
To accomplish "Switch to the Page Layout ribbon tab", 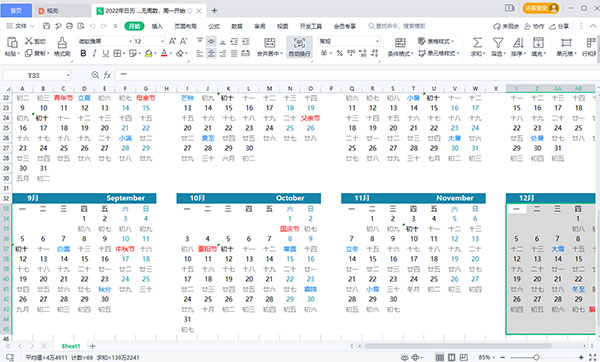I will (x=185, y=26).
